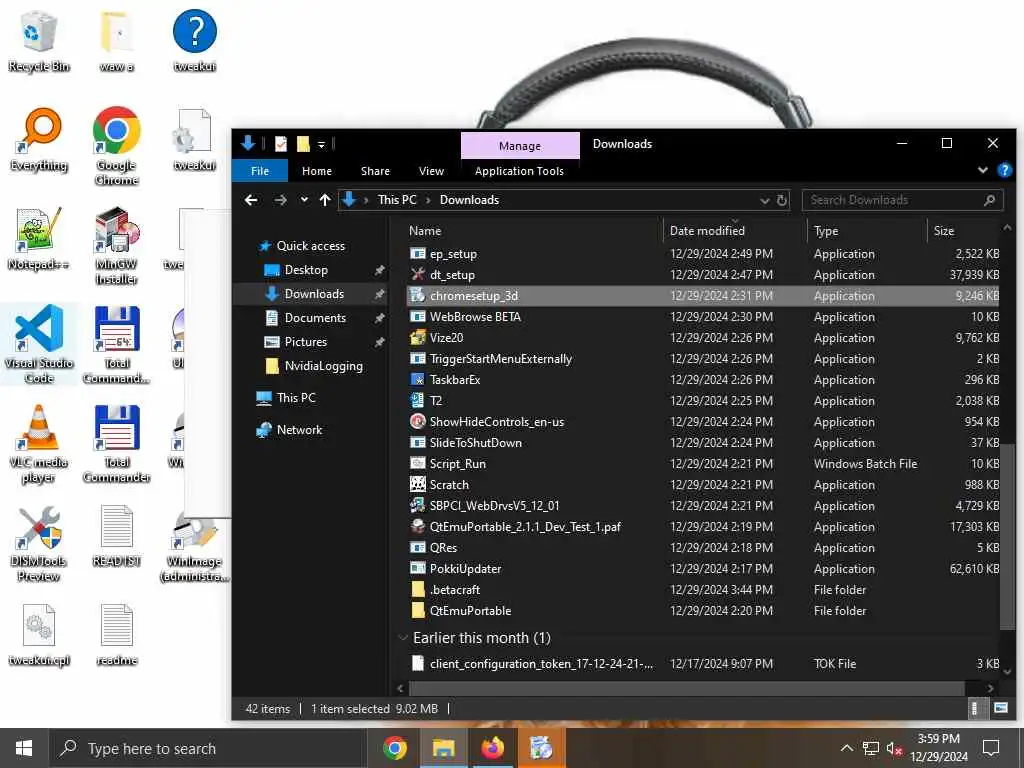Open the Windows Start menu

click(24, 748)
